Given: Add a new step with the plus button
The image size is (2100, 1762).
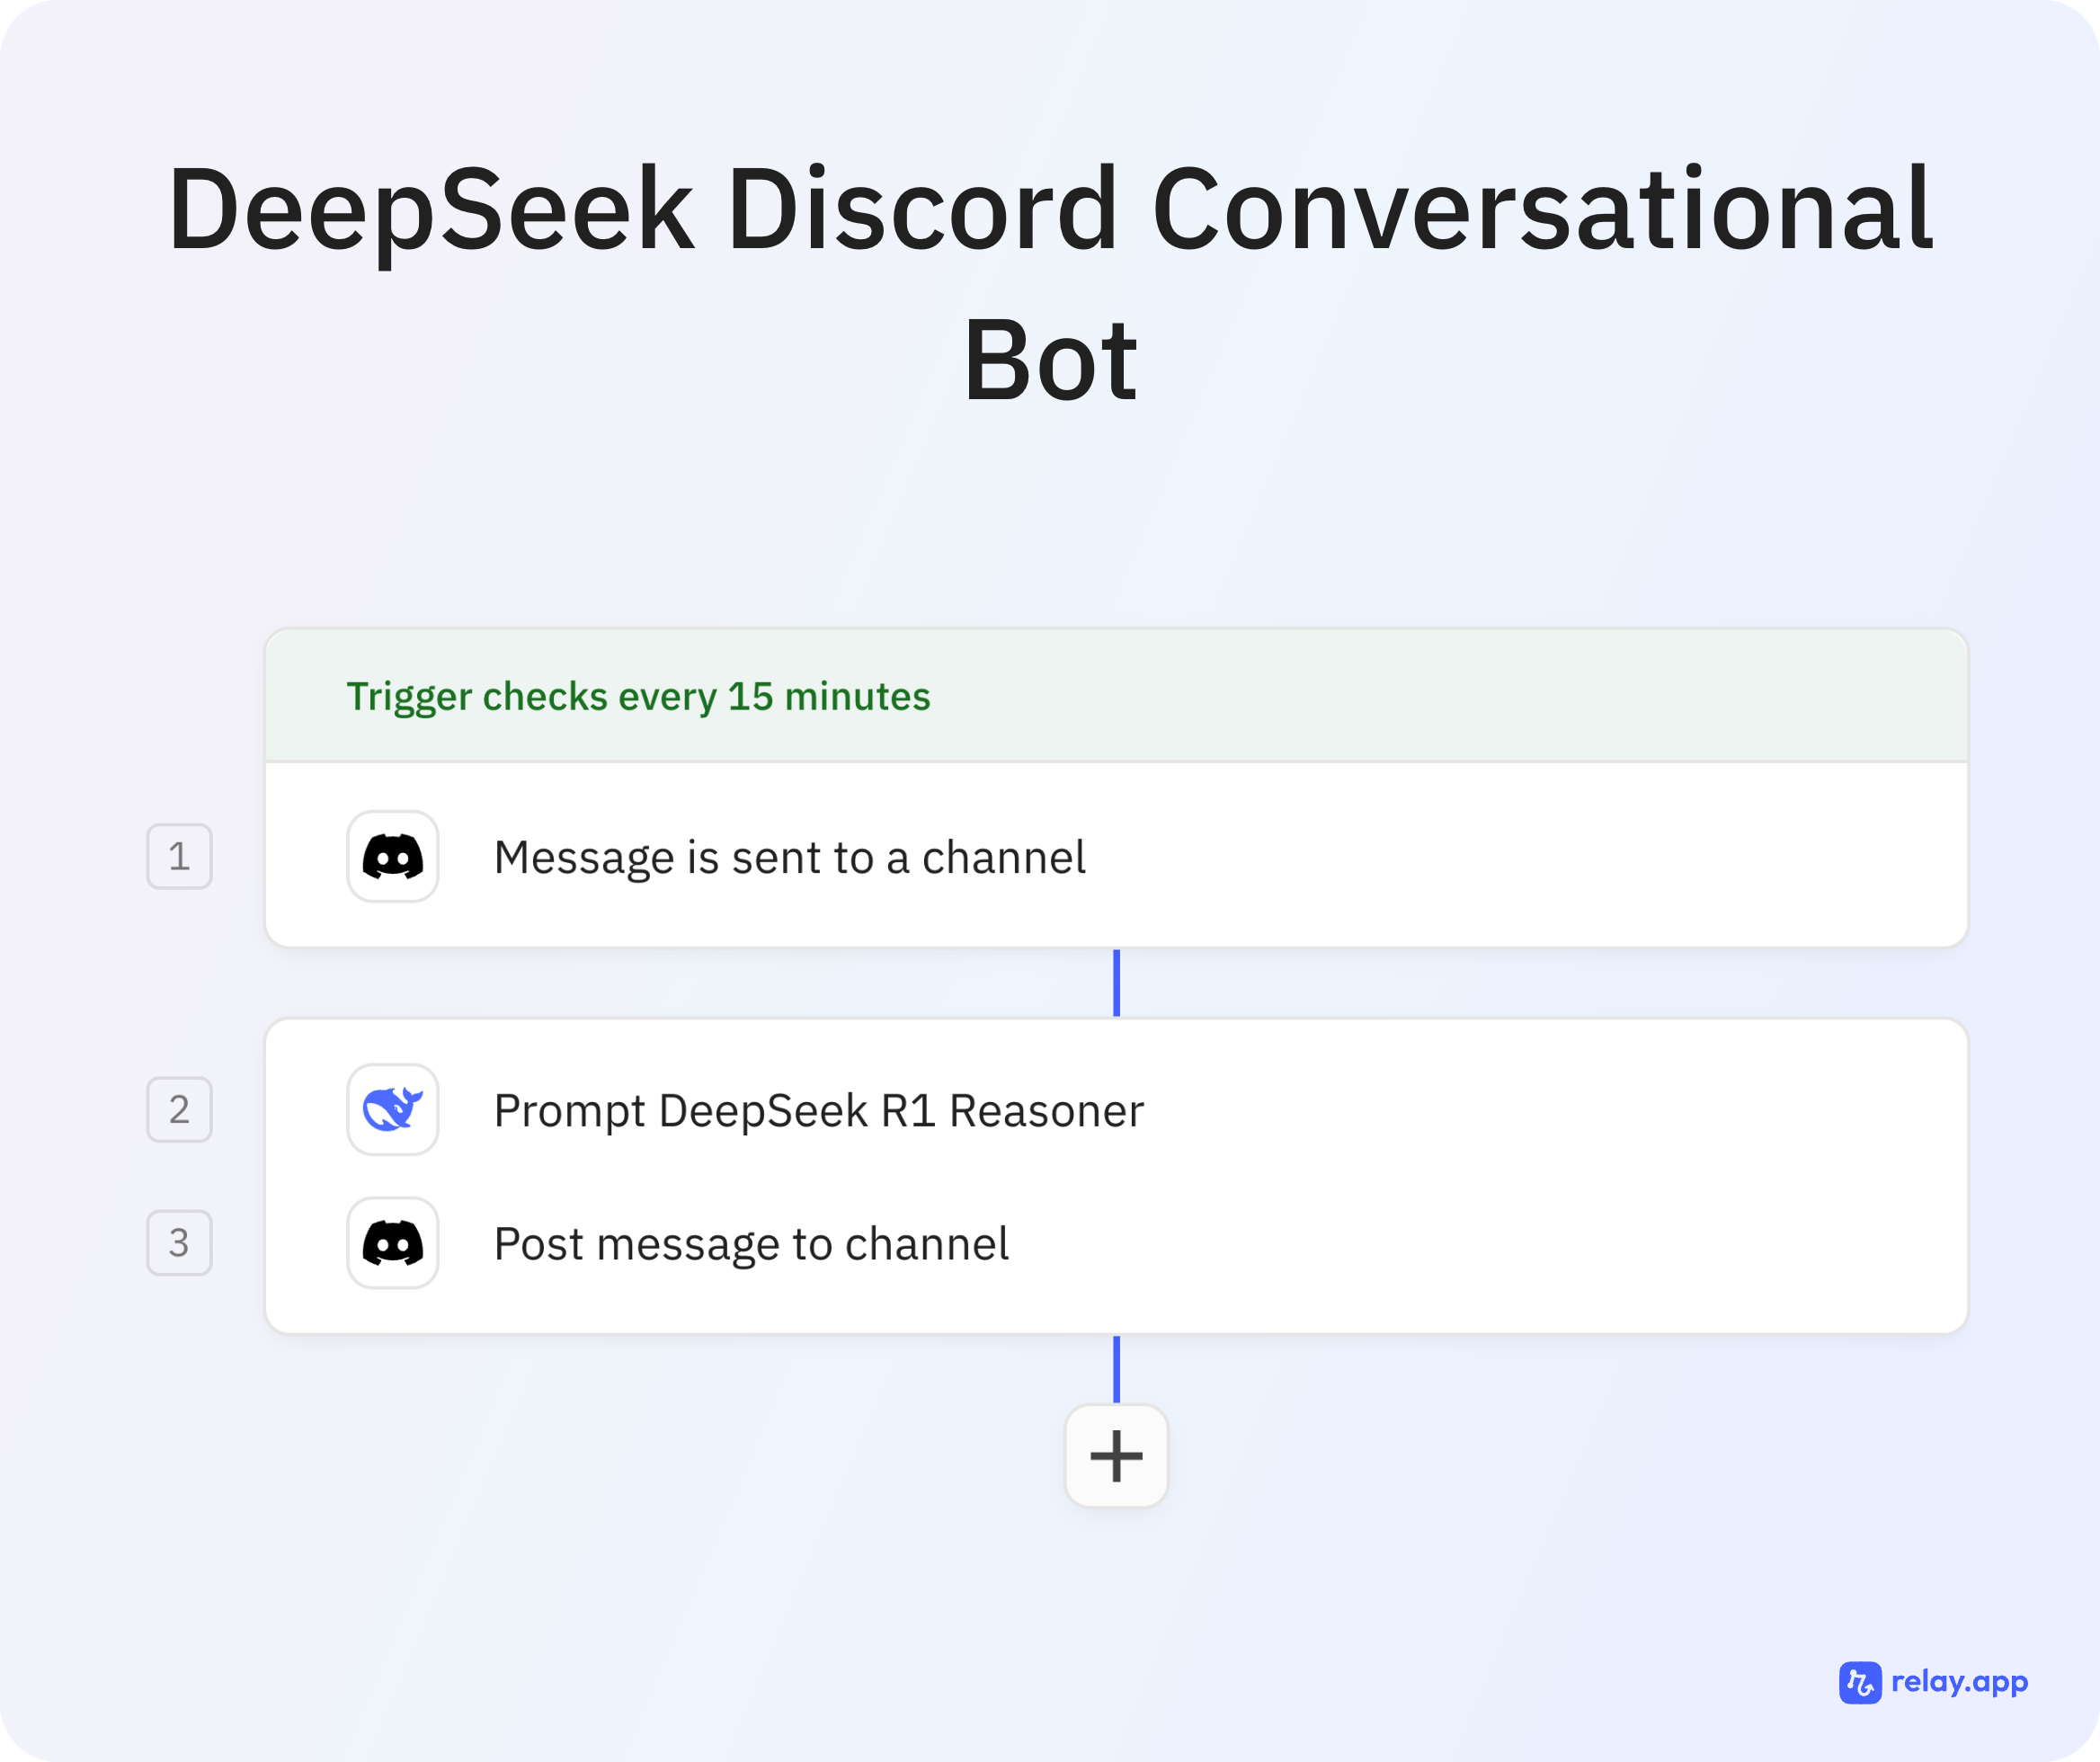Looking at the screenshot, I should (x=1116, y=1455).
